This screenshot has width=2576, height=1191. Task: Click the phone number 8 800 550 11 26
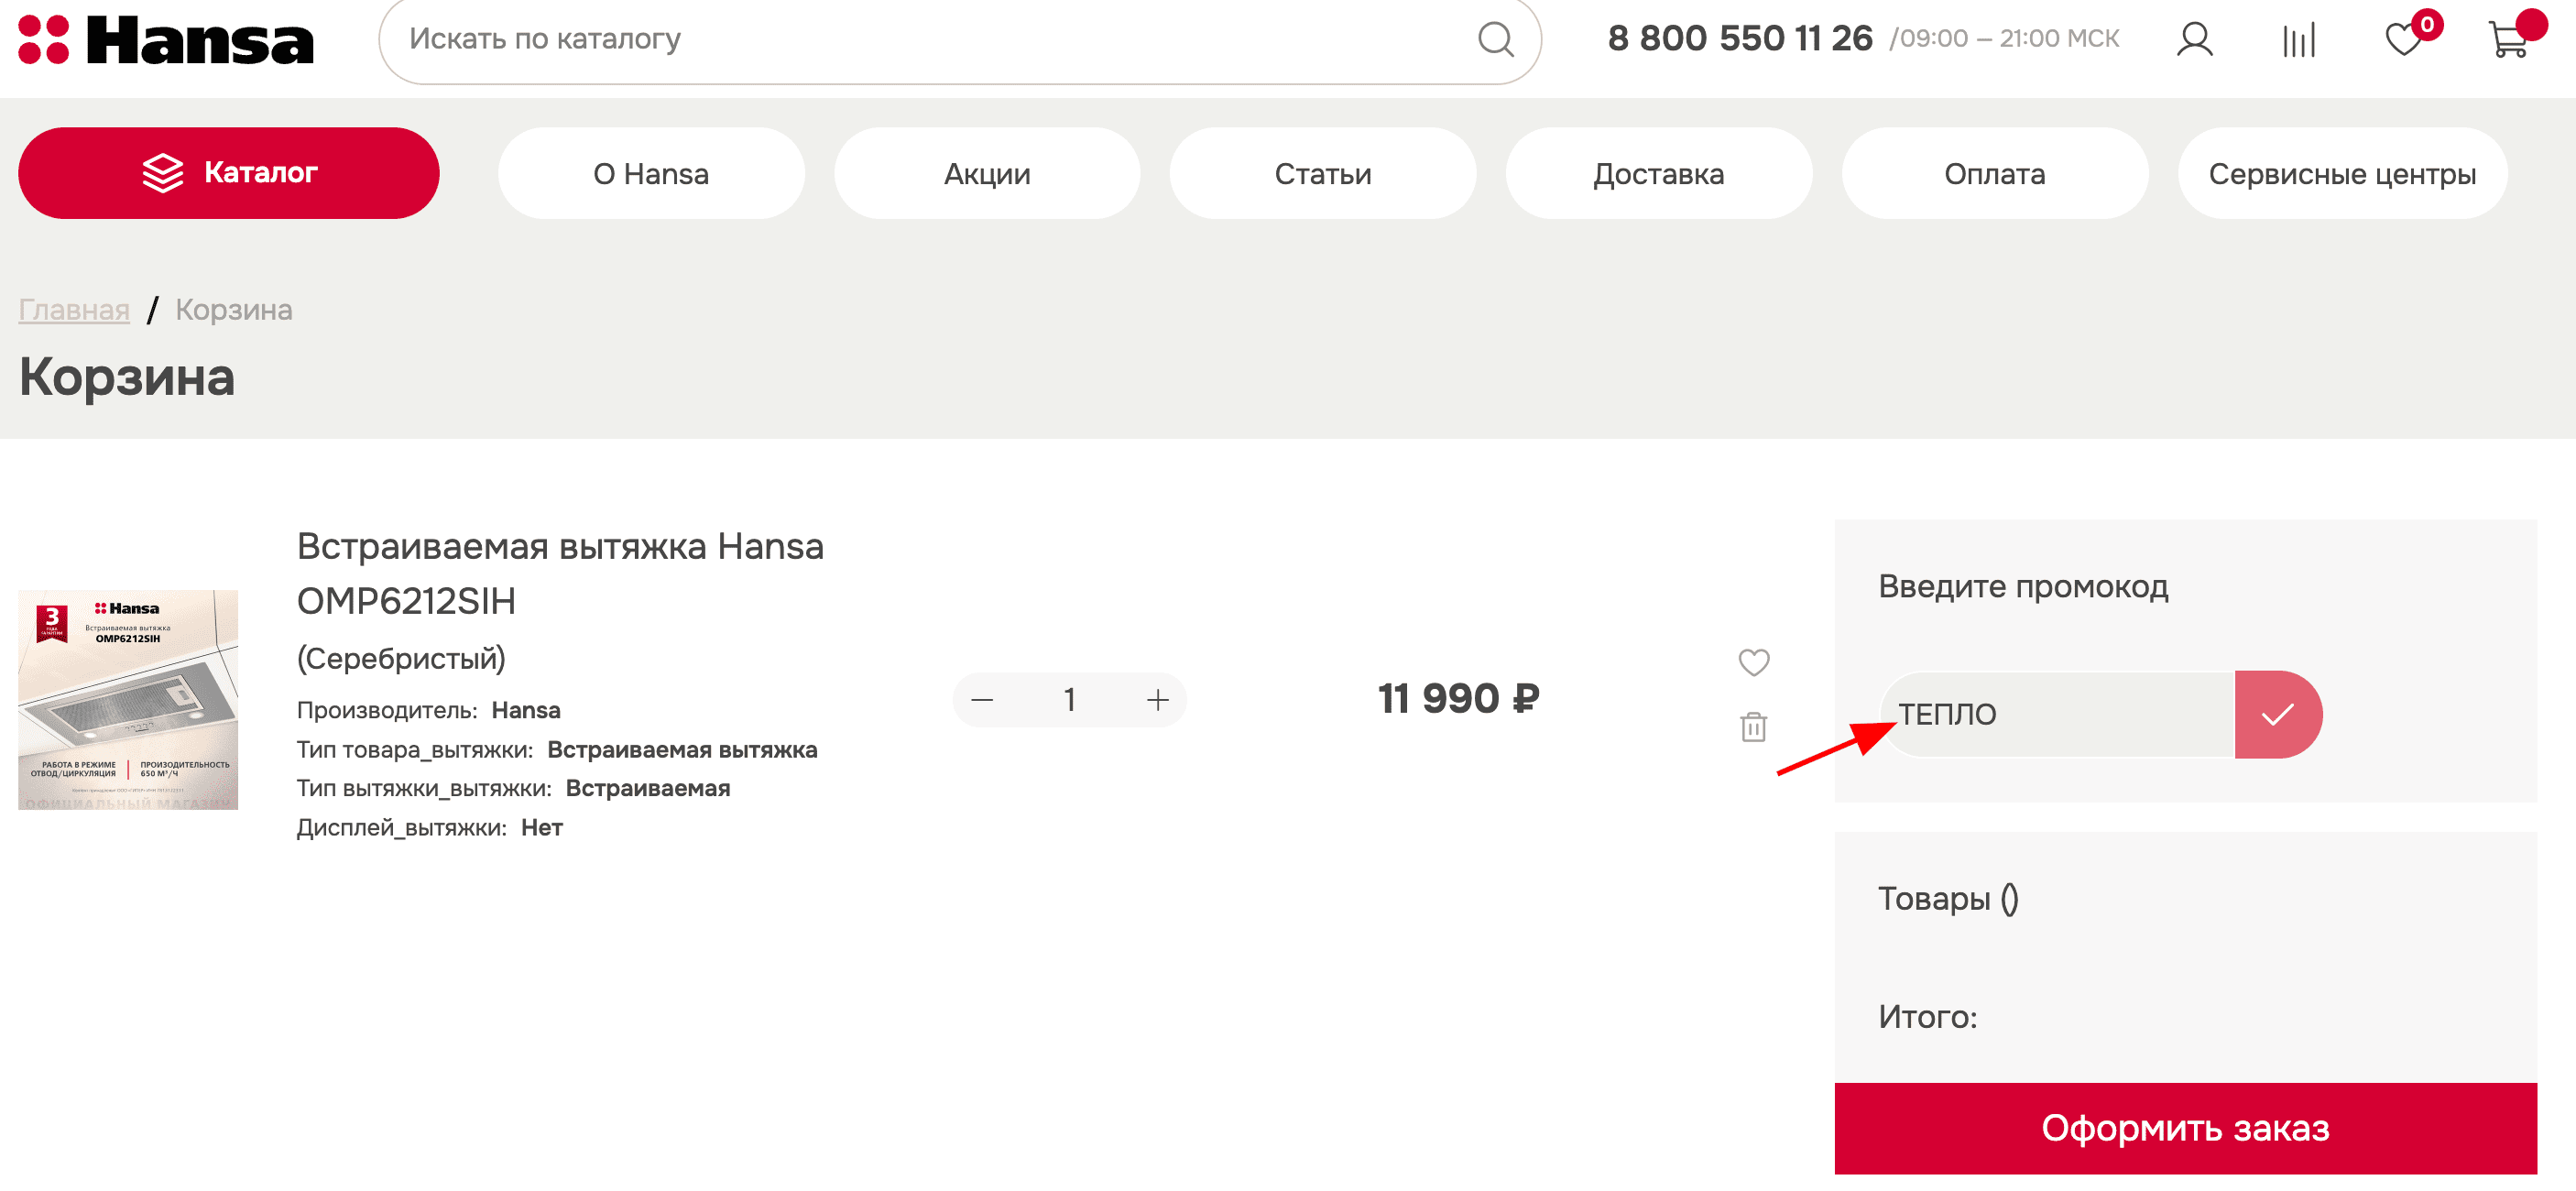(x=1739, y=38)
